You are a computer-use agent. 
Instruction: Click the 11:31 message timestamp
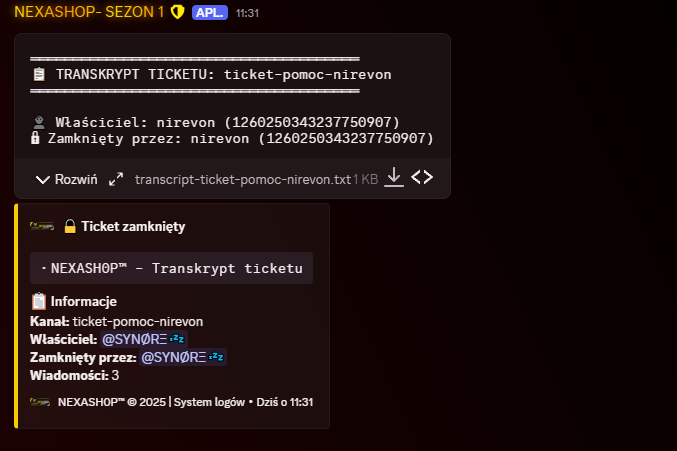pos(249,13)
